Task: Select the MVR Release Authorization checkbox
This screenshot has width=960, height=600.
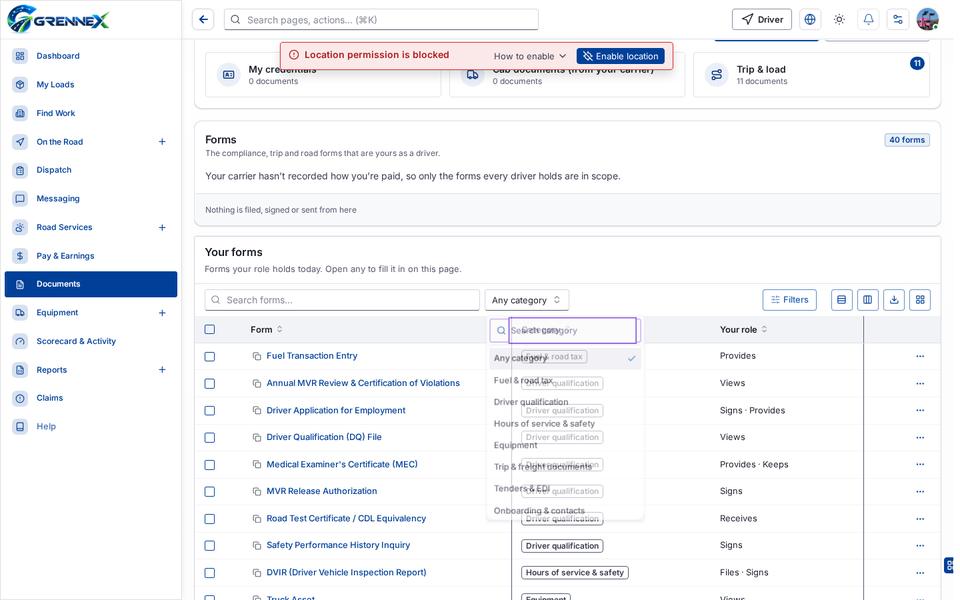Action: 210,492
